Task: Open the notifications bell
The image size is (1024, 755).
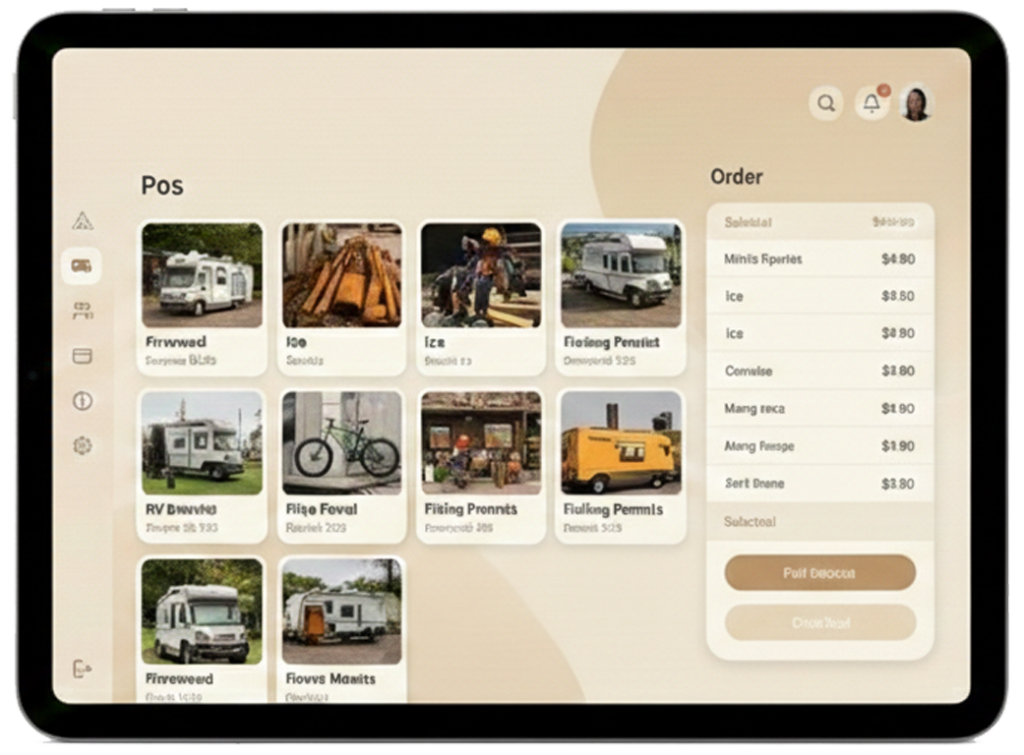Action: click(871, 103)
